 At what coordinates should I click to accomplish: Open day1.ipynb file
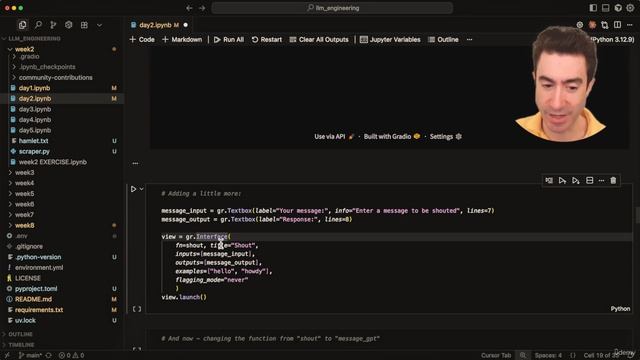click(x=34, y=88)
